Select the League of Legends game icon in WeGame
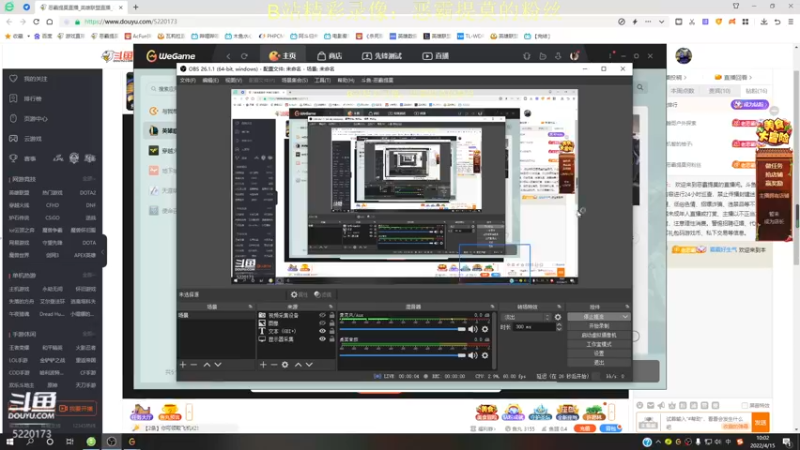 pos(154,131)
